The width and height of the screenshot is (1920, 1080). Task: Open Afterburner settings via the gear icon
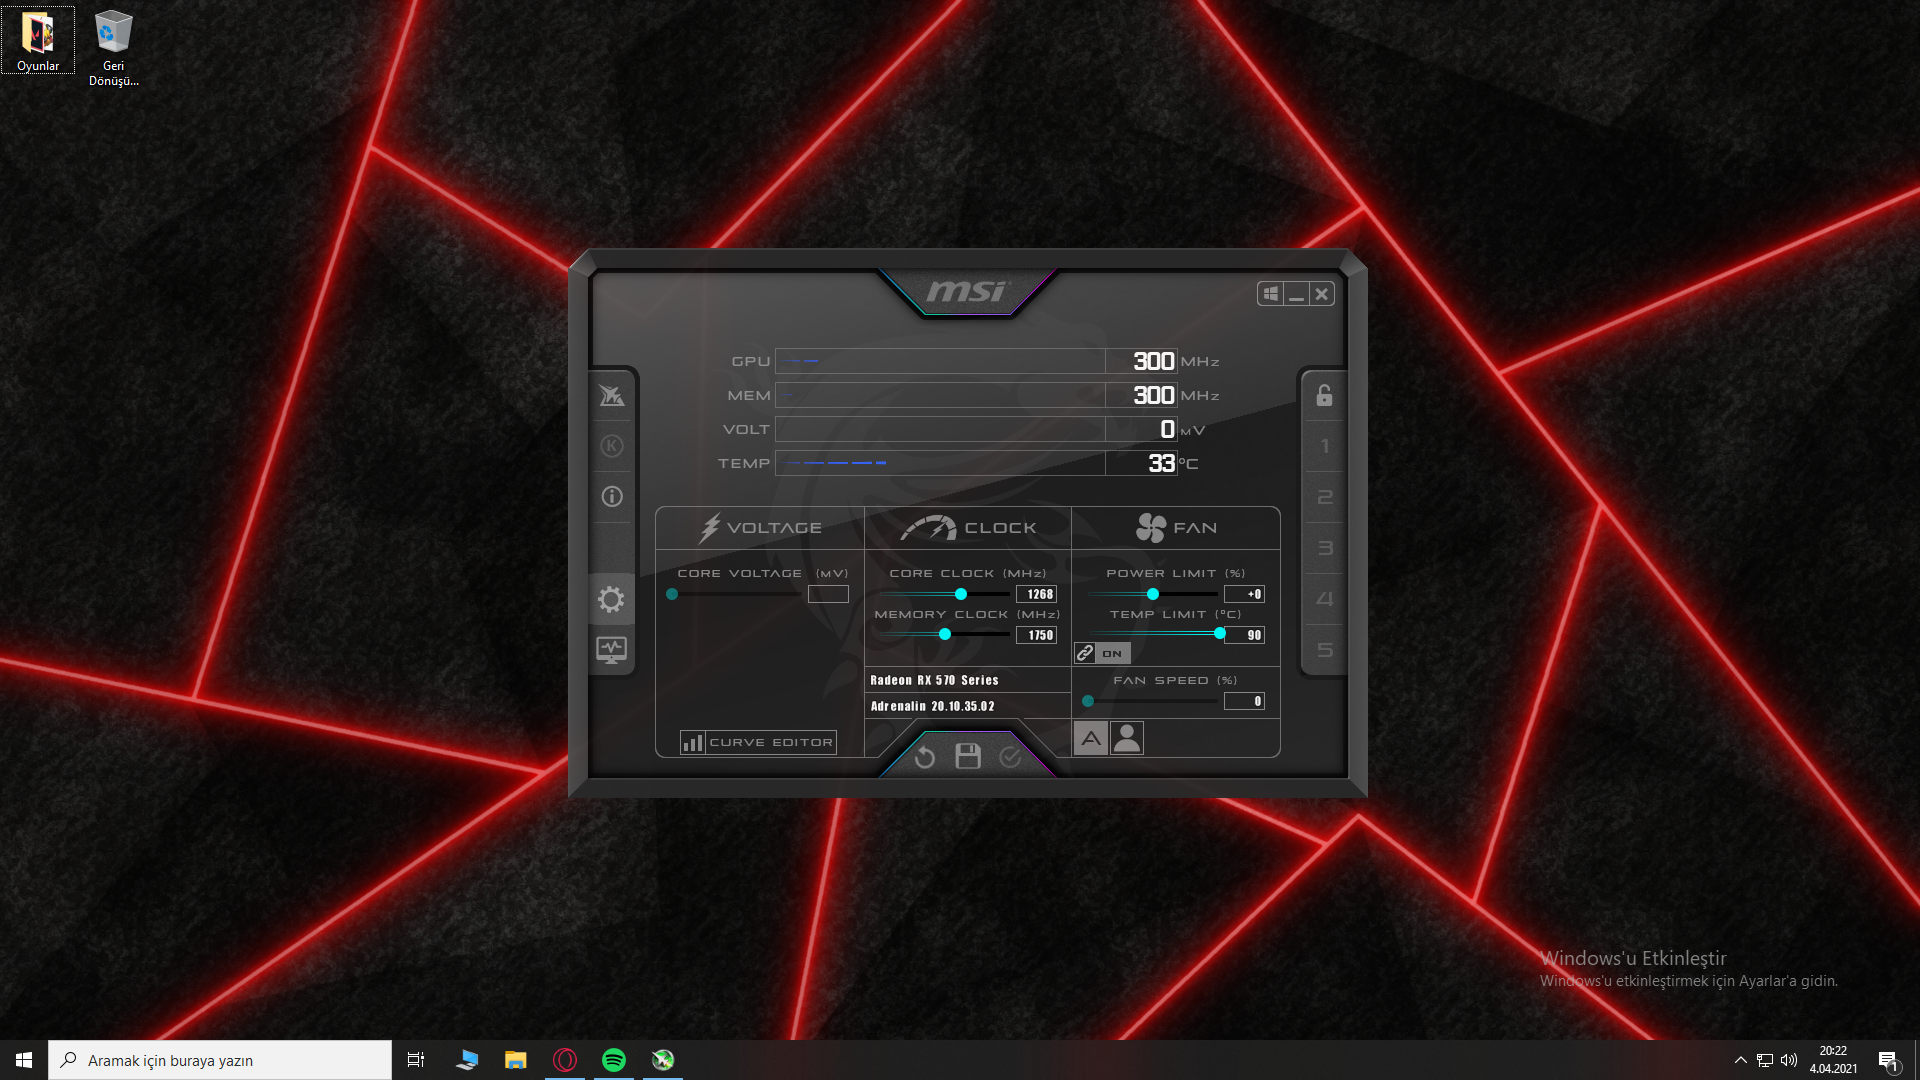point(612,599)
